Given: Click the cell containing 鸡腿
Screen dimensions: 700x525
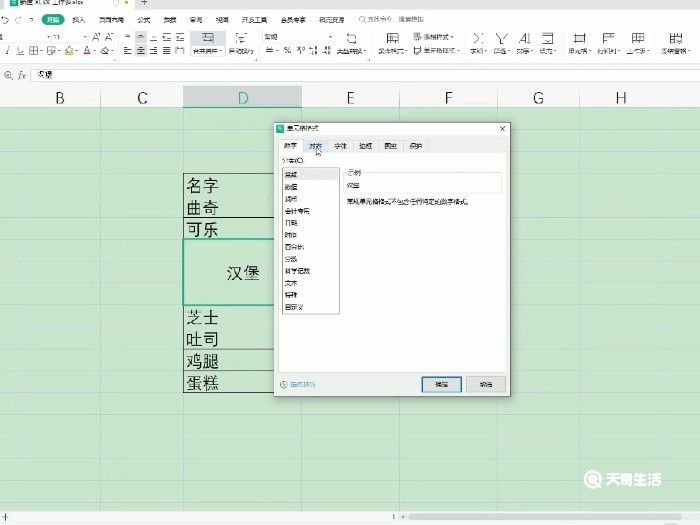Looking at the screenshot, I should pos(229,360).
